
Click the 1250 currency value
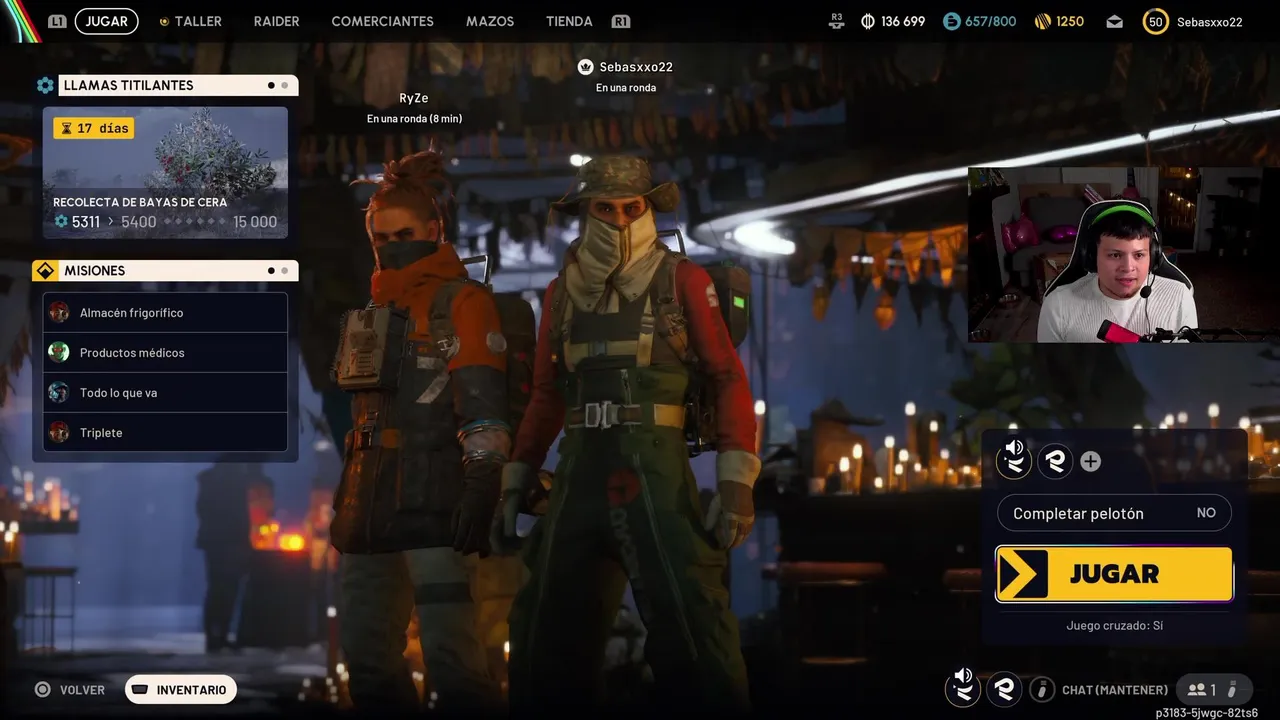pos(1070,21)
